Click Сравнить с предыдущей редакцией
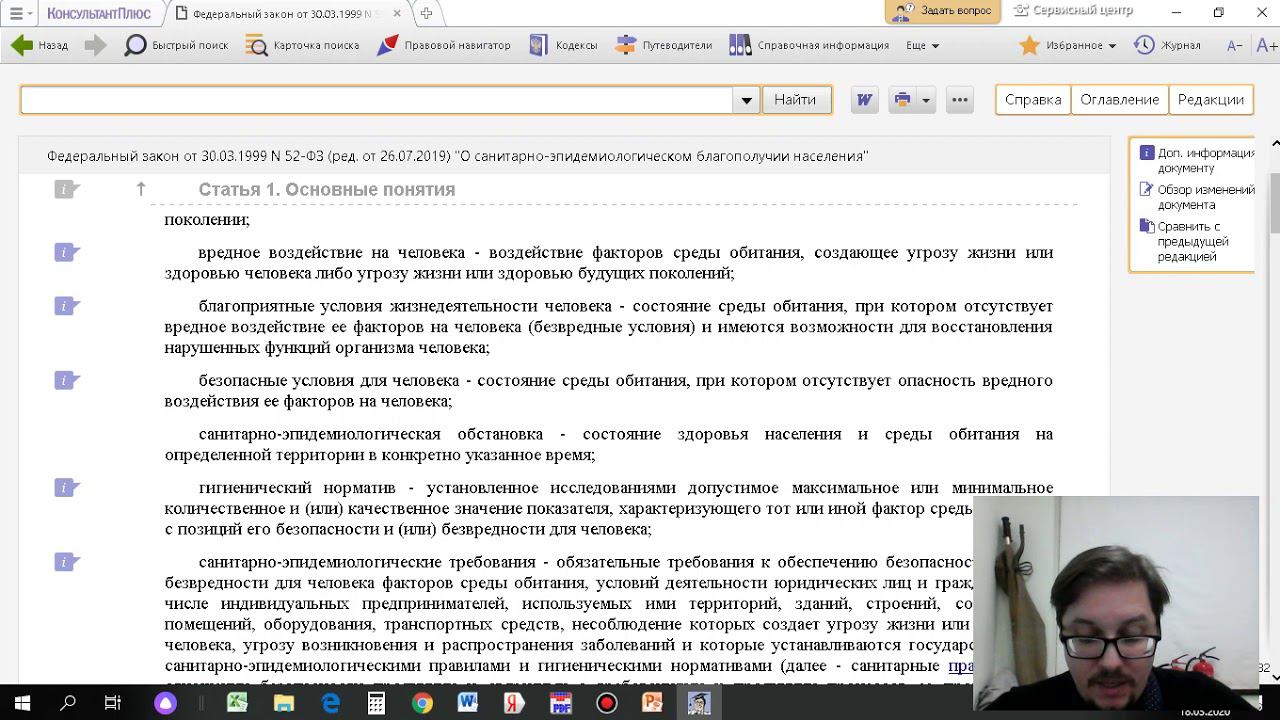This screenshot has height=720, width=1280. (x=1186, y=241)
